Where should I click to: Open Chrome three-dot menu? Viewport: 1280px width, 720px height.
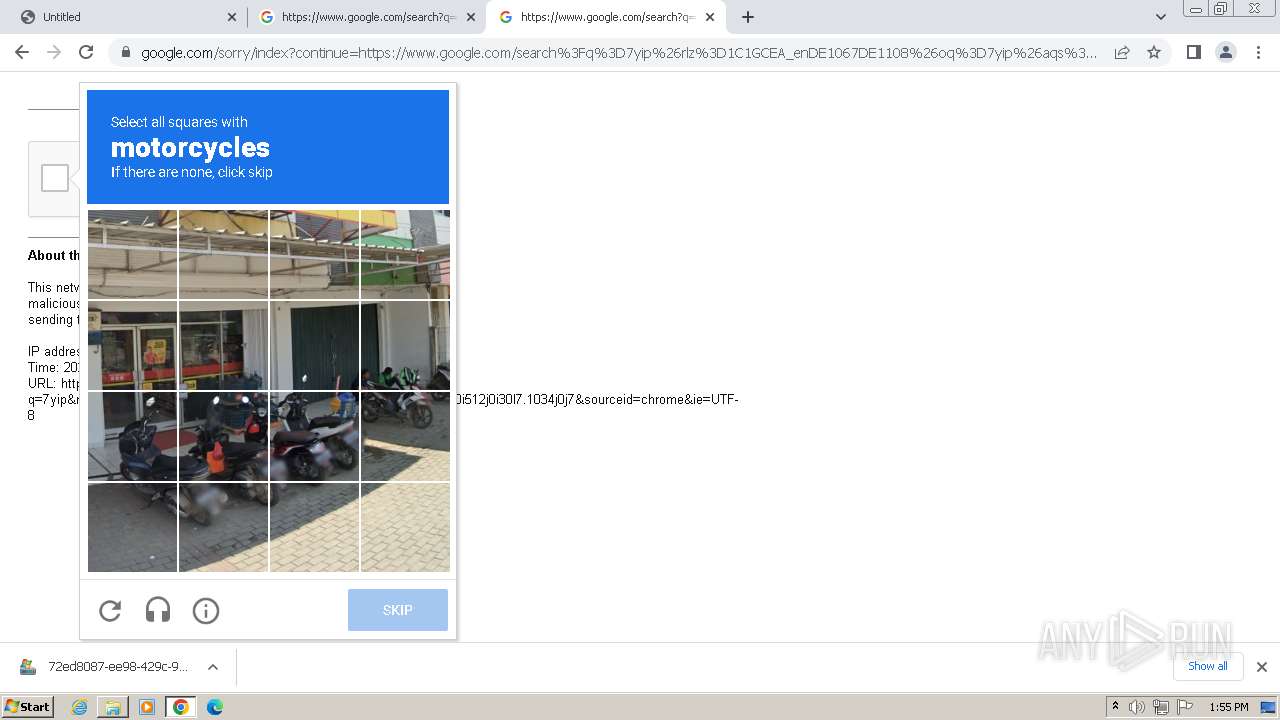coord(1258,52)
